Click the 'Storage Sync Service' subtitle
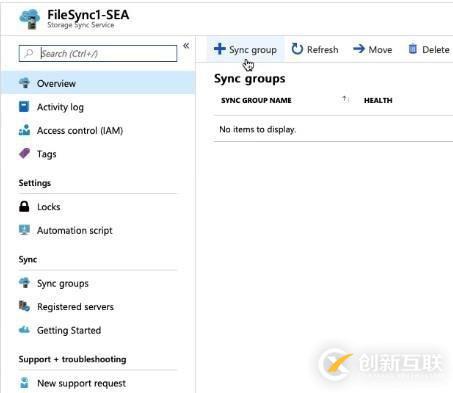 [x=81, y=25]
